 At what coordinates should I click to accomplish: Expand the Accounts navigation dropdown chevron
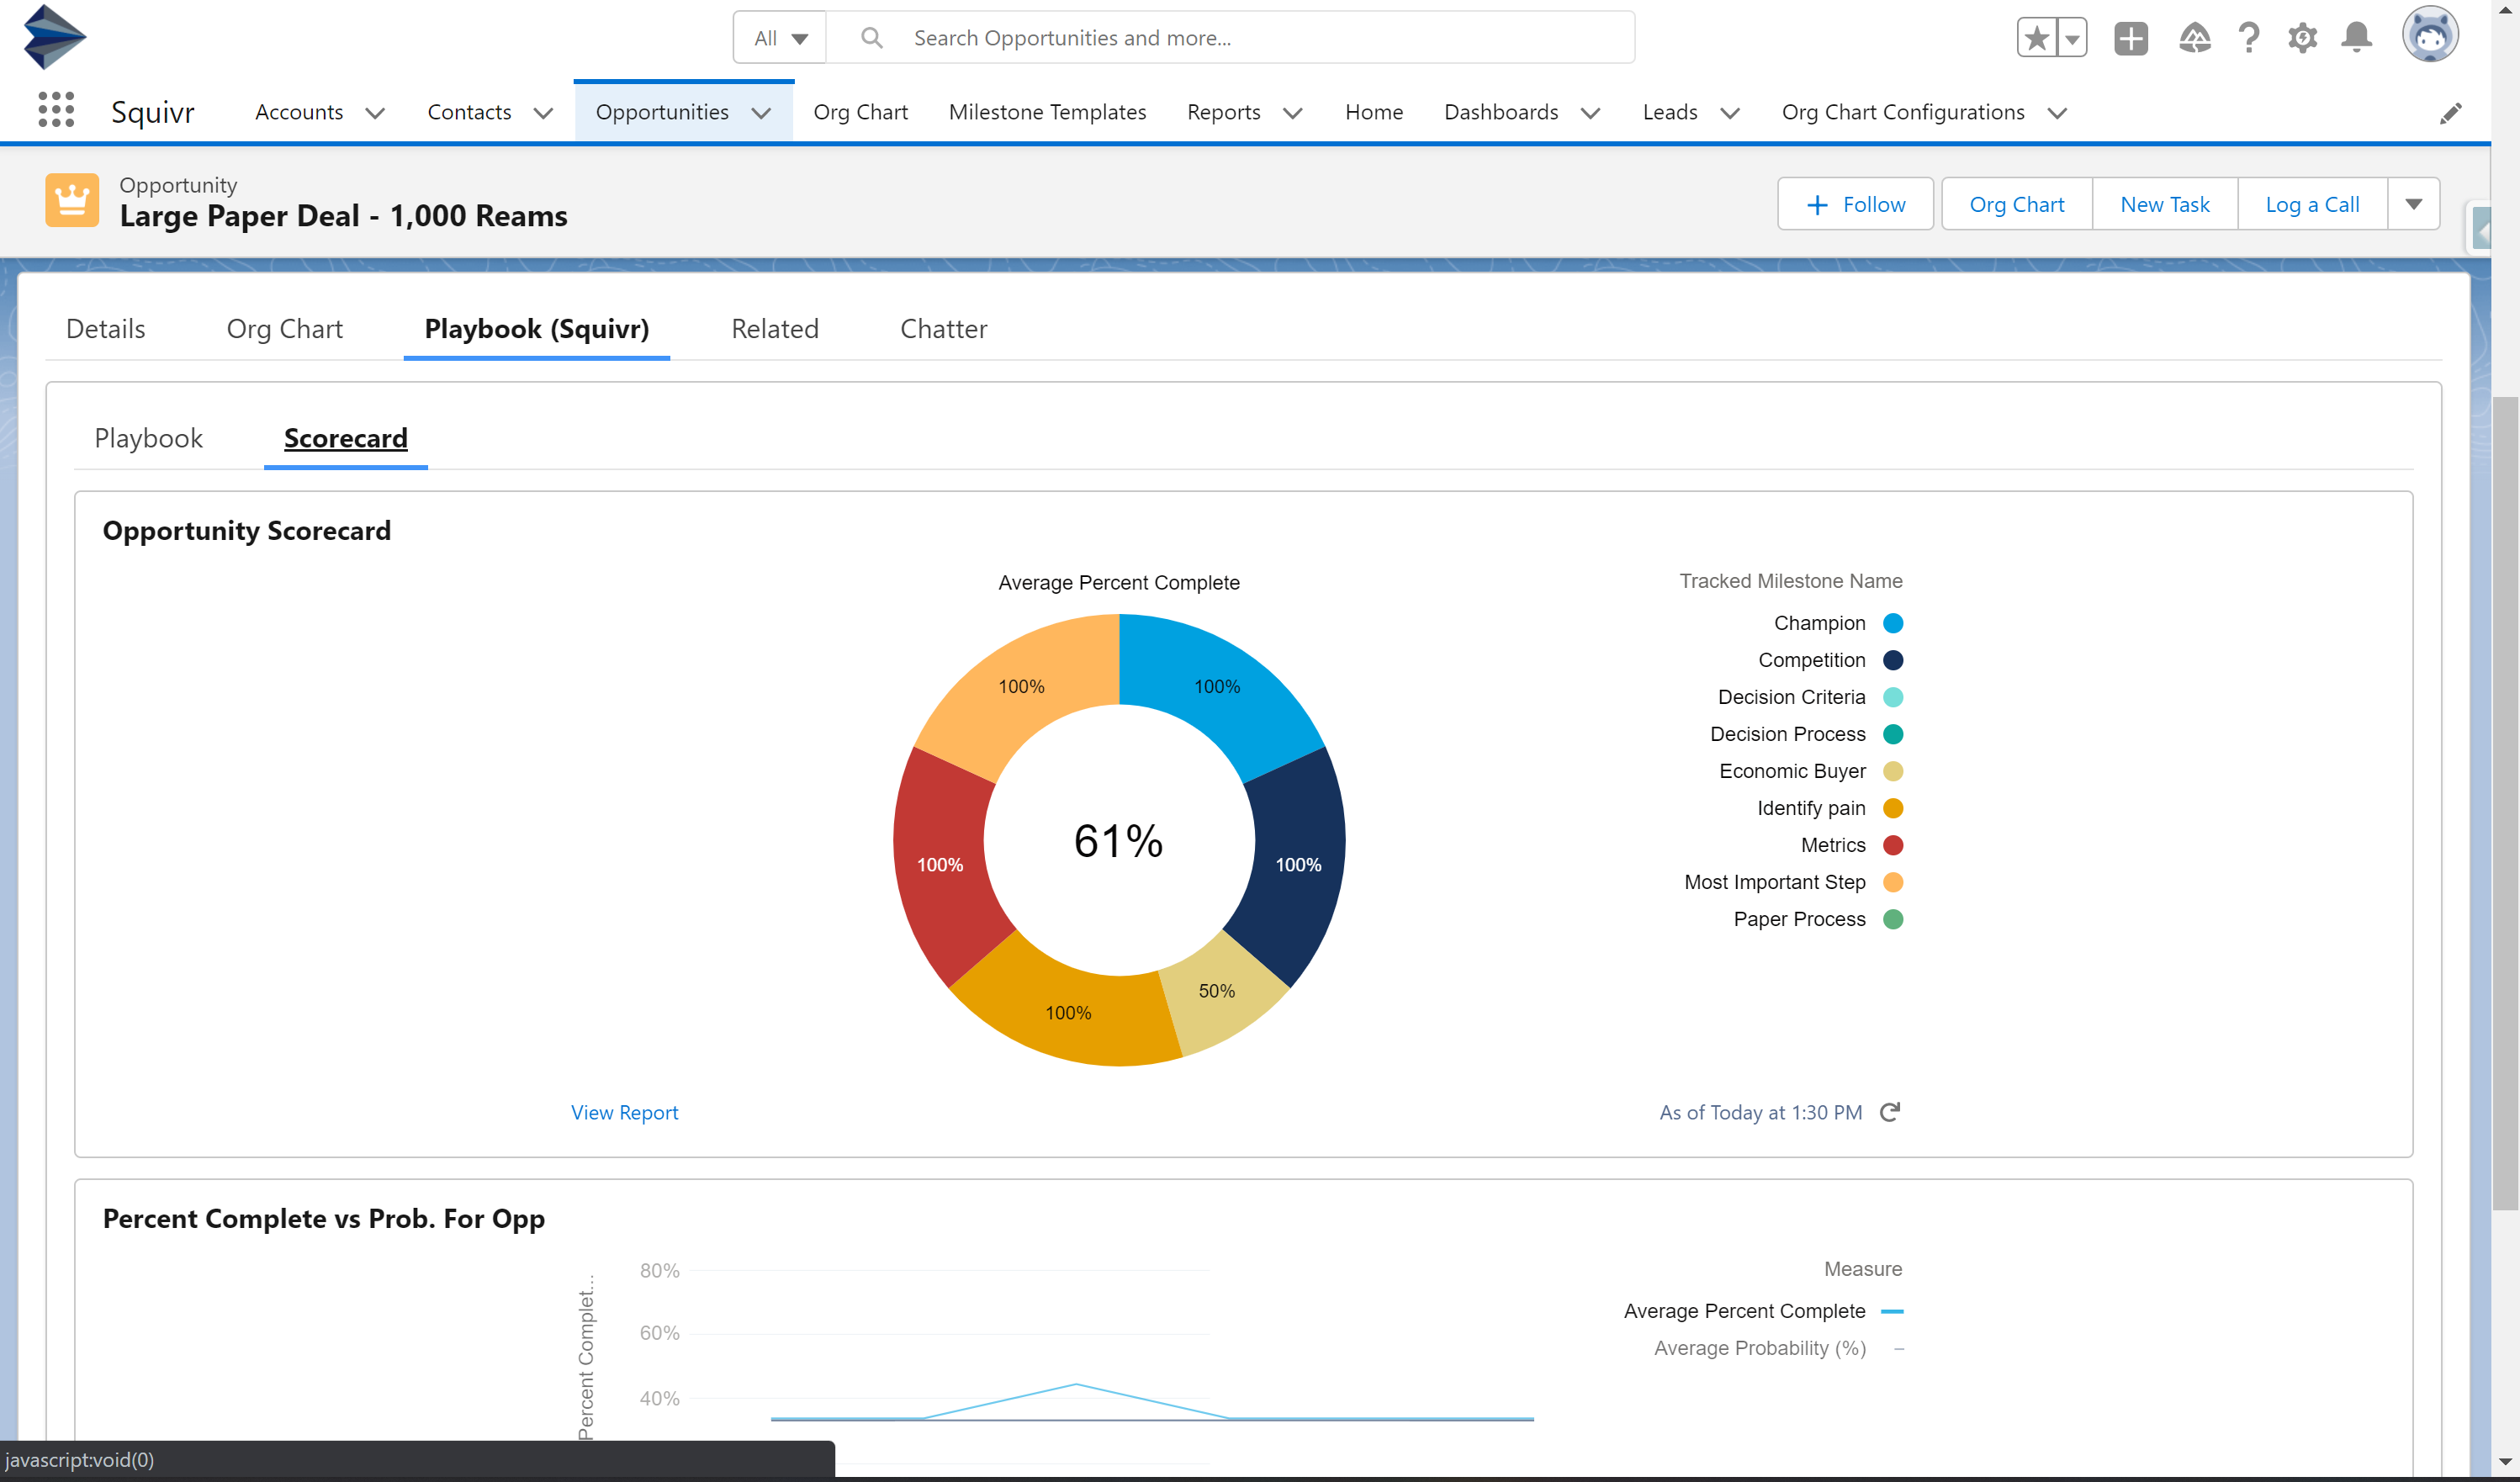pos(375,113)
